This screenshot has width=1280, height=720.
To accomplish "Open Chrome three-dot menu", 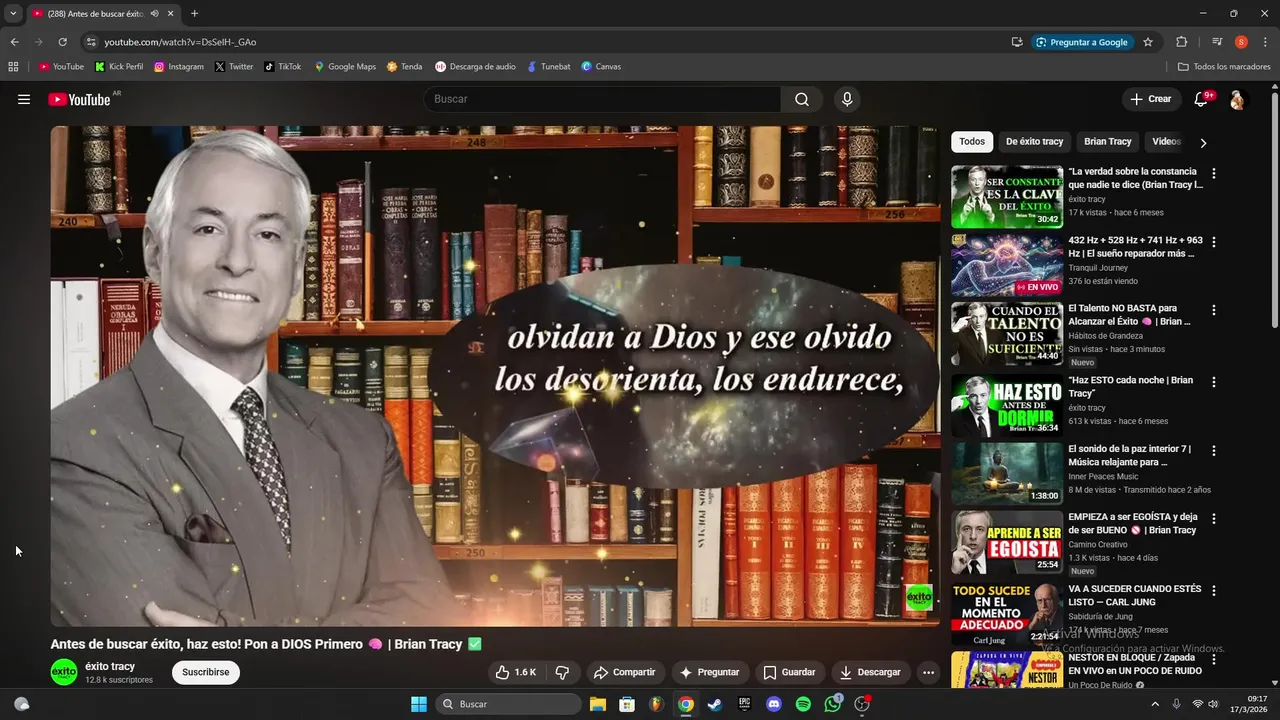I will 1263,42.
